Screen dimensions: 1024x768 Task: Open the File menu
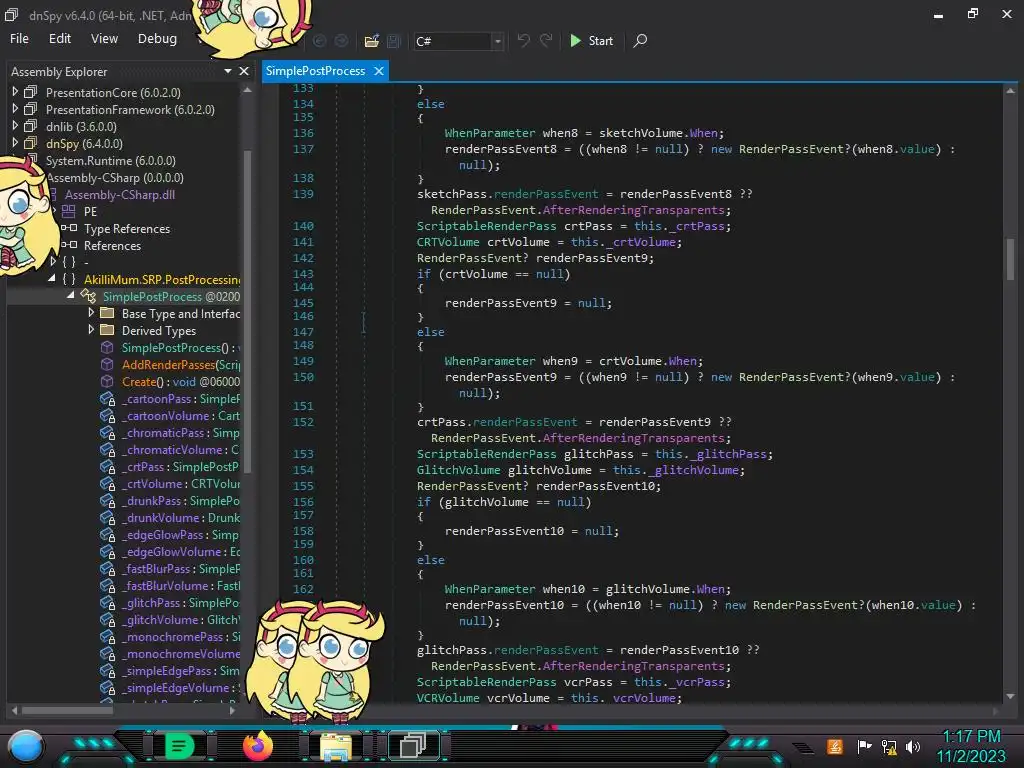[x=19, y=39]
